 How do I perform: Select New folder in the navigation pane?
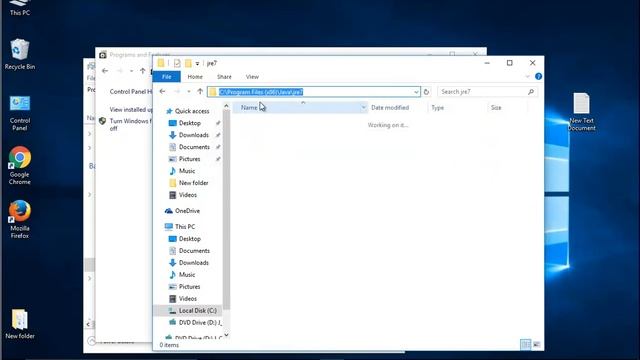(193, 183)
